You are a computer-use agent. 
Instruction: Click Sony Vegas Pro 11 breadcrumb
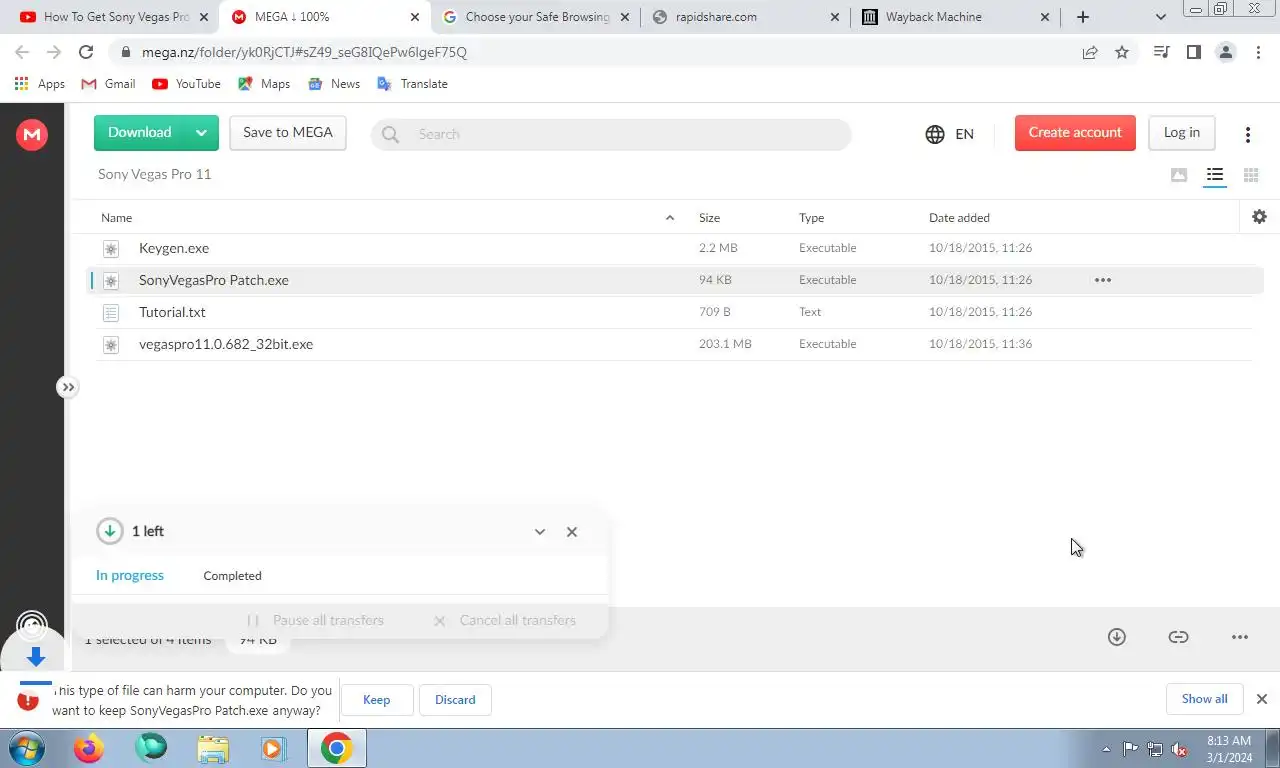click(154, 174)
